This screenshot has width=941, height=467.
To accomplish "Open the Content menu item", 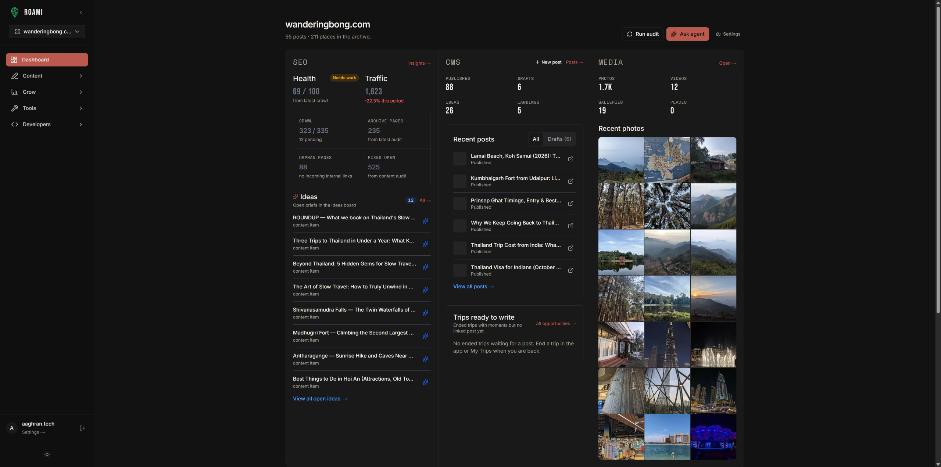I will click(47, 76).
